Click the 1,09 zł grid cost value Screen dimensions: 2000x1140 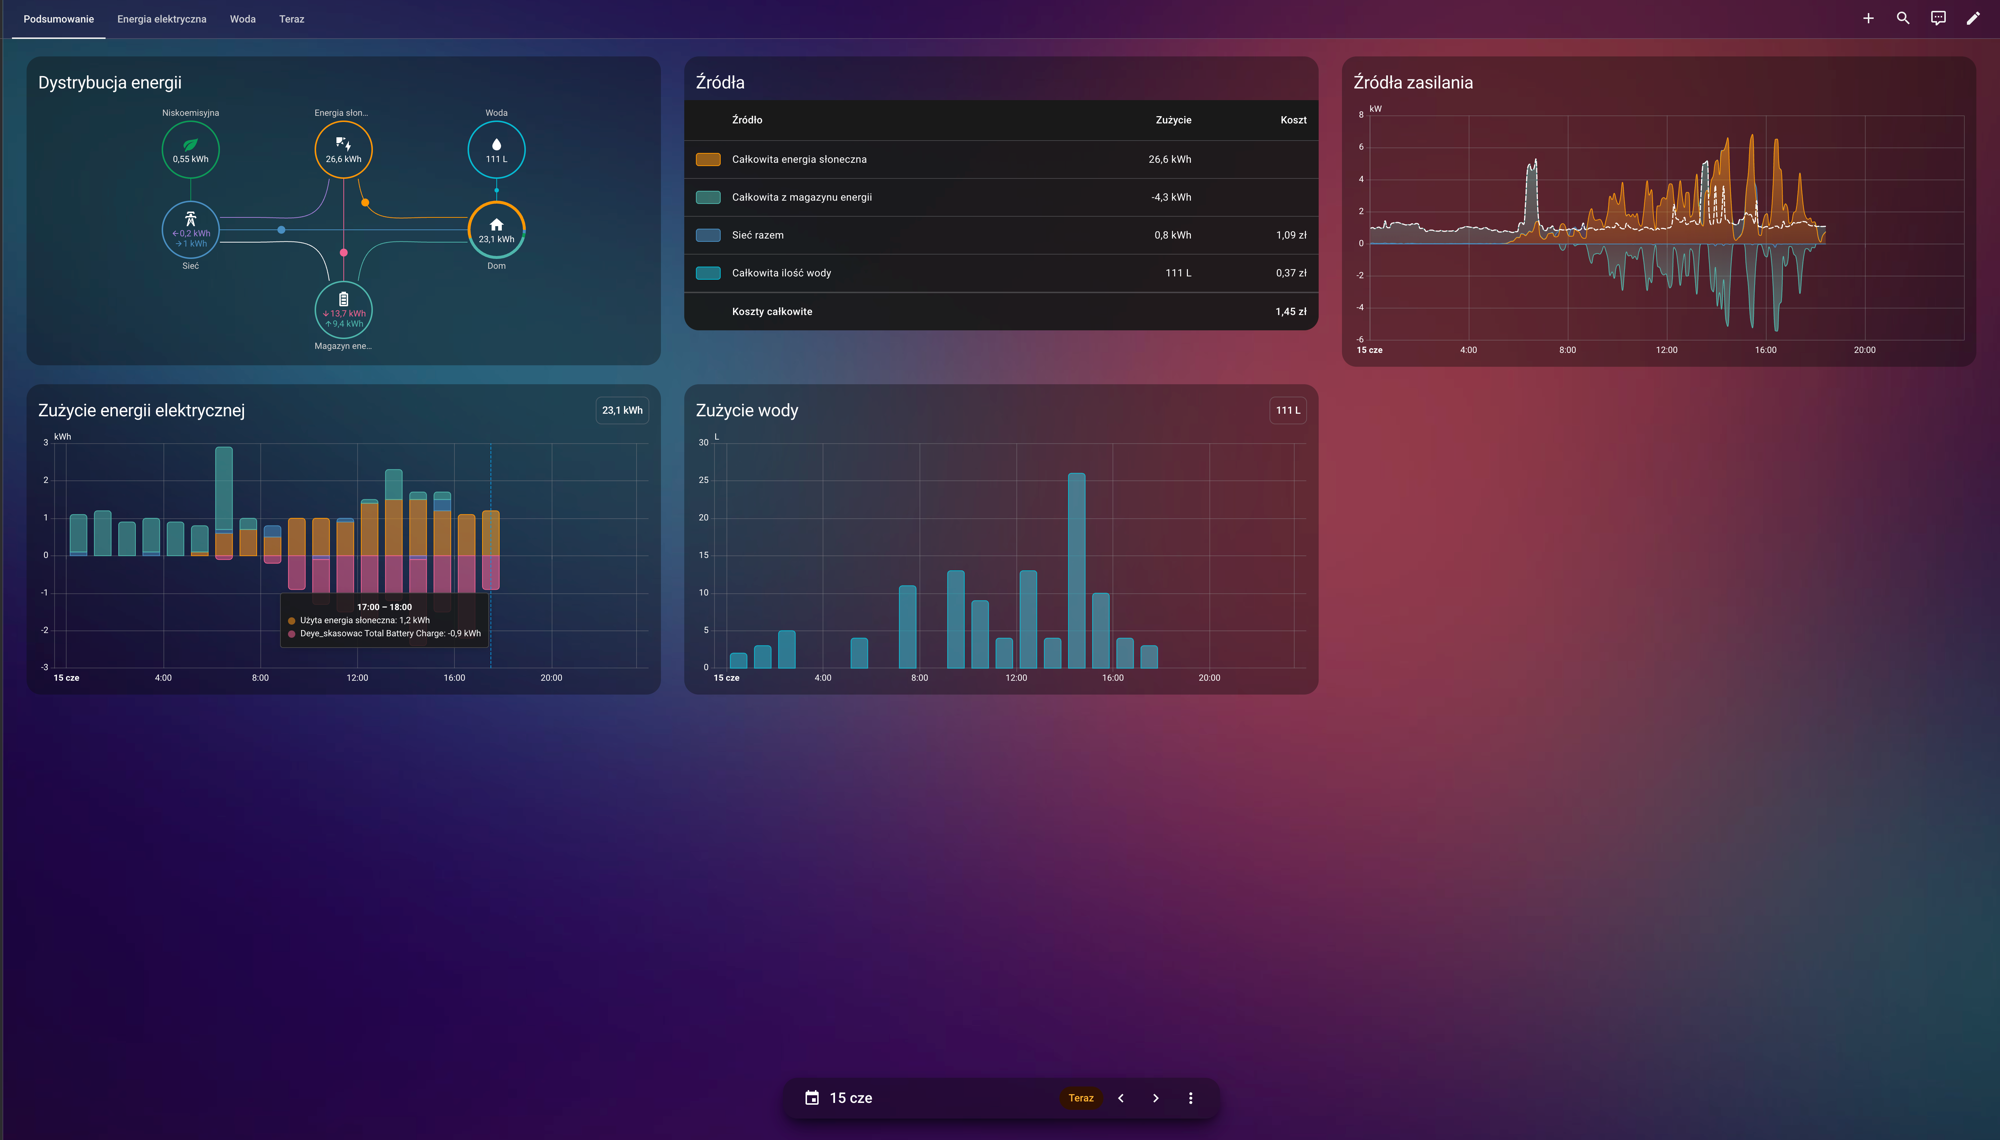(1291, 235)
